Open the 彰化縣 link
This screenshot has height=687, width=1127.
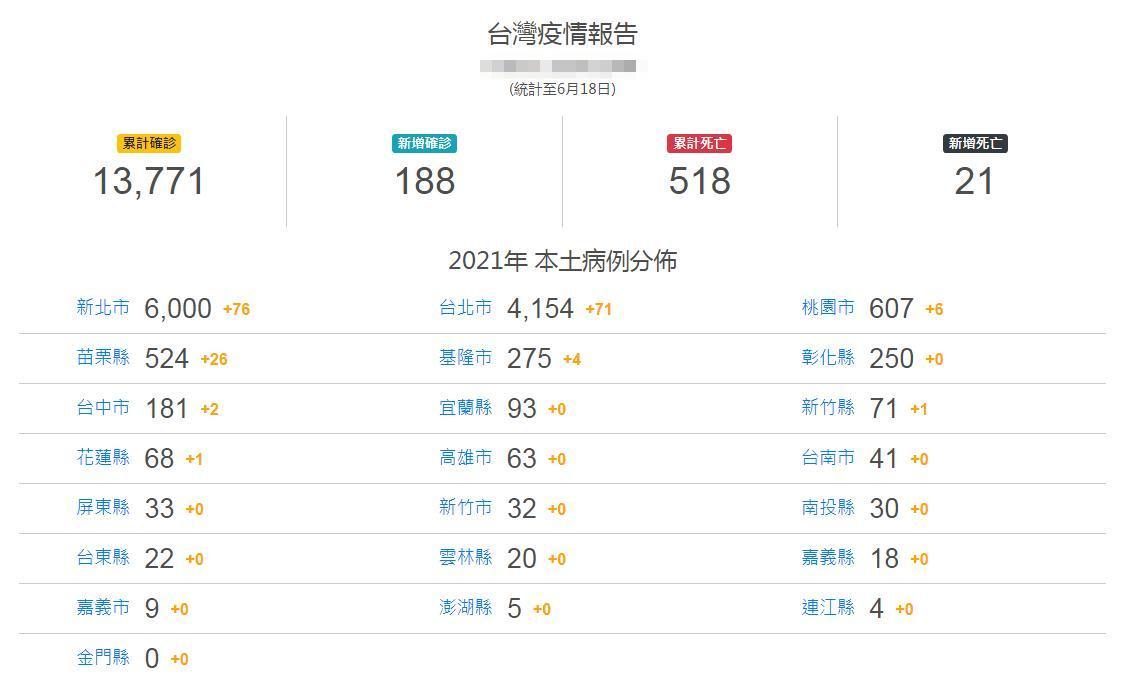tap(828, 358)
